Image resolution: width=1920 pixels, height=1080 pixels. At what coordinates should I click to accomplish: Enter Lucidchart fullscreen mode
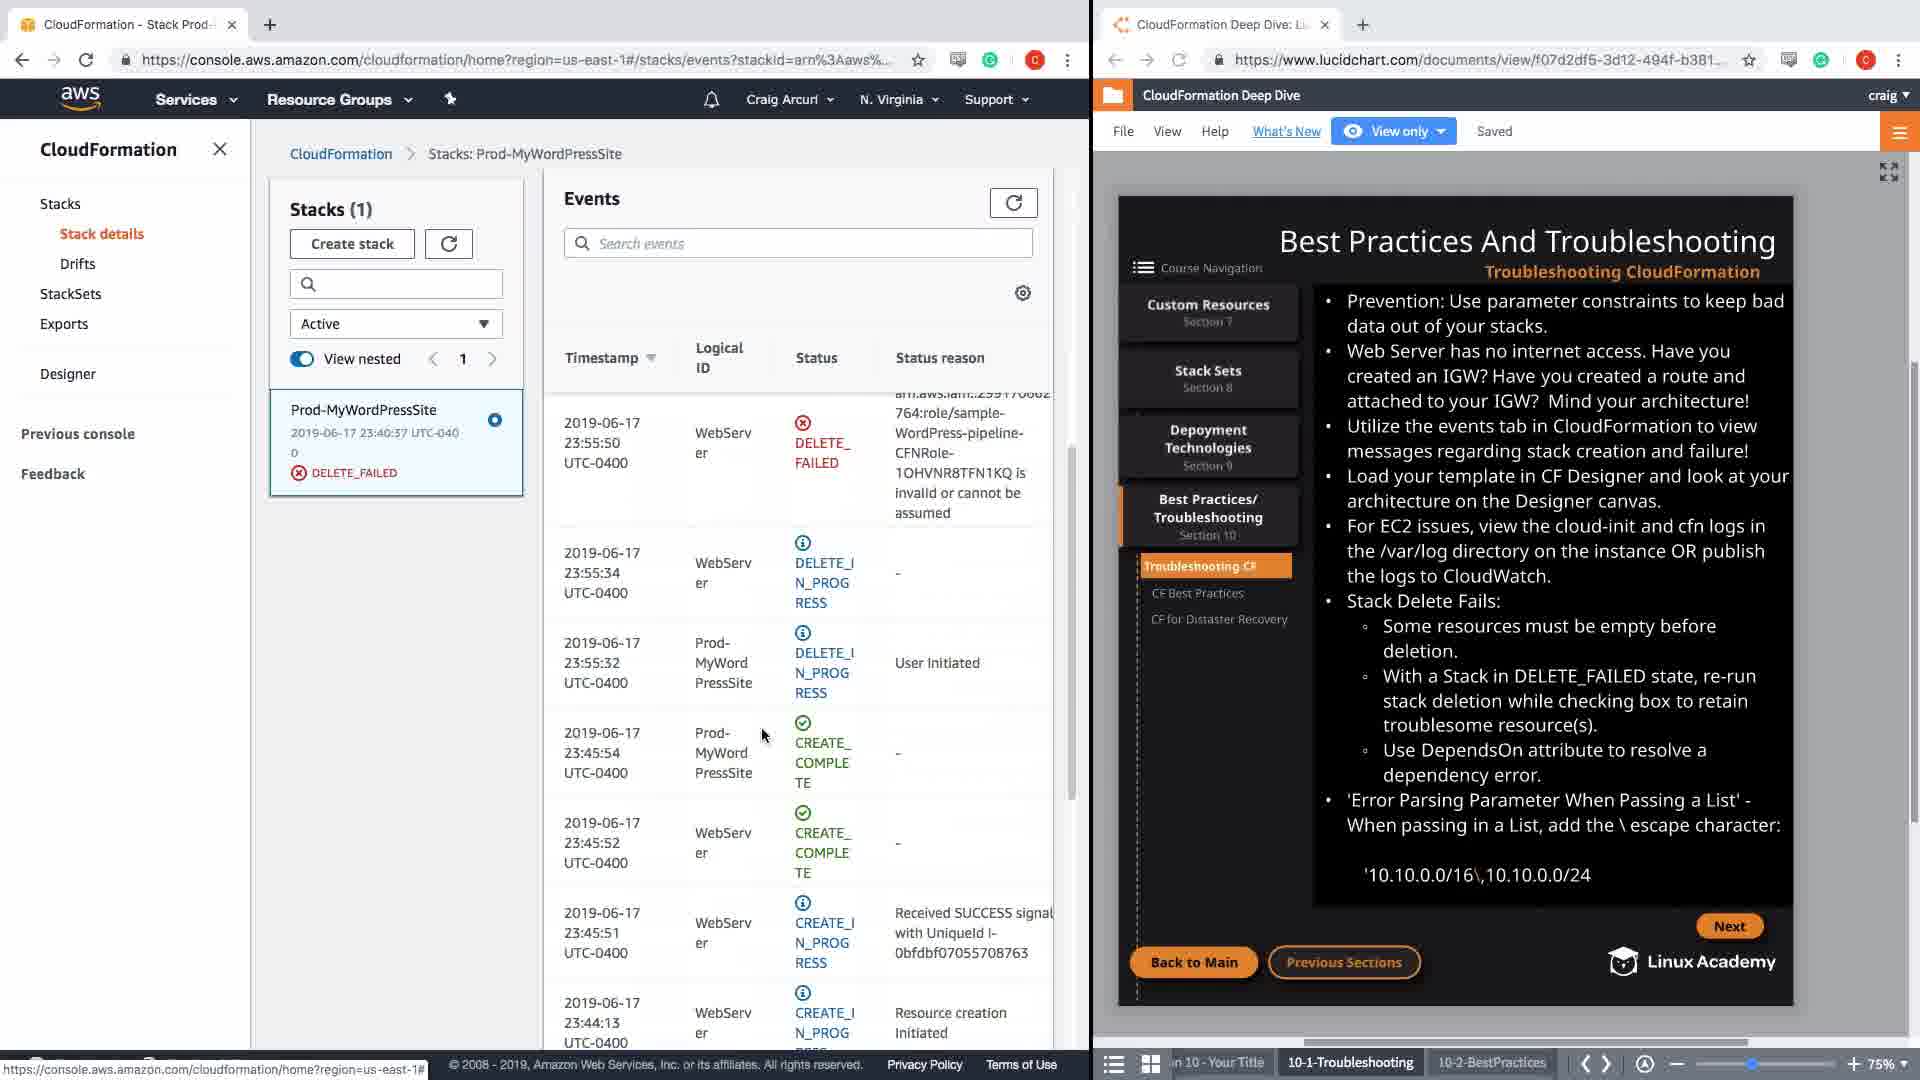point(1888,172)
